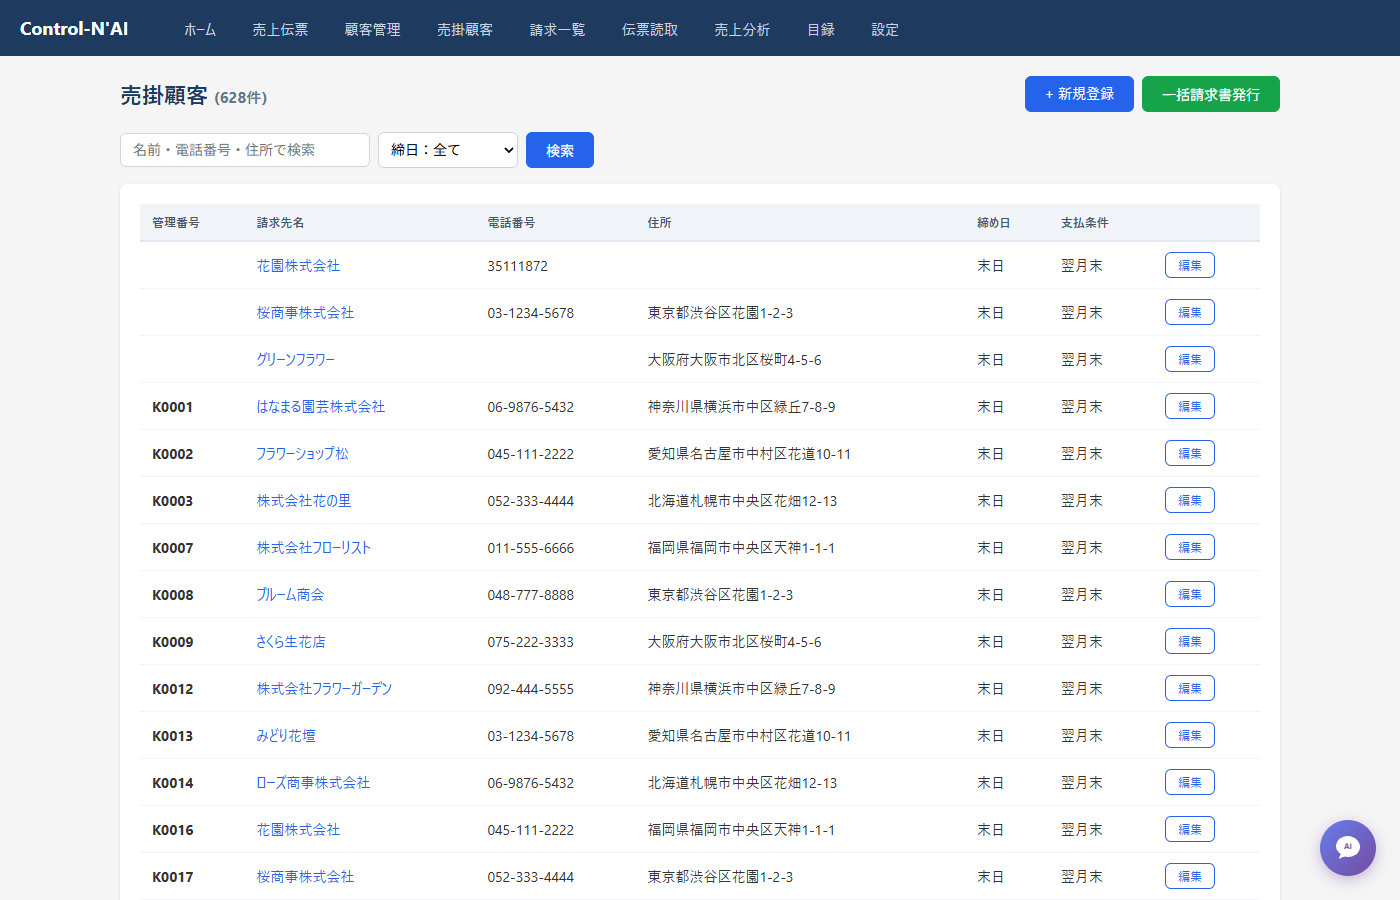Open the ブルーム商会 link
Viewport: 1400px width, 900px height.
[290, 595]
